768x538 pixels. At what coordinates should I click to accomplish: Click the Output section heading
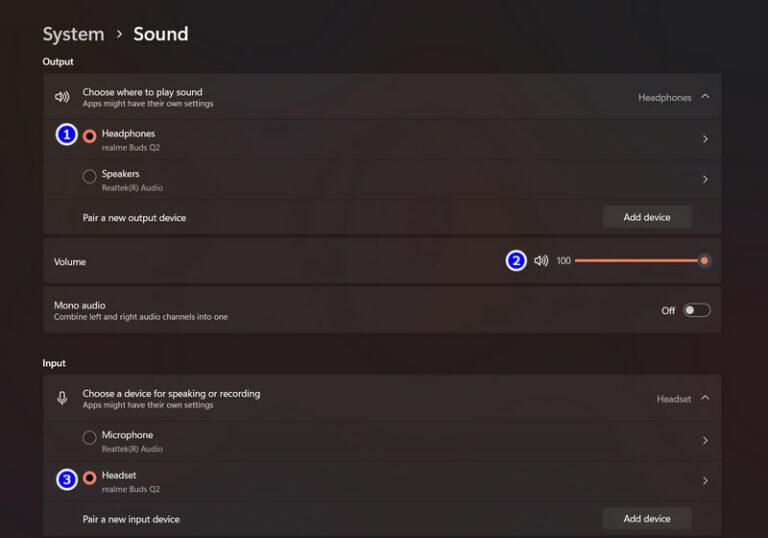tap(58, 62)
